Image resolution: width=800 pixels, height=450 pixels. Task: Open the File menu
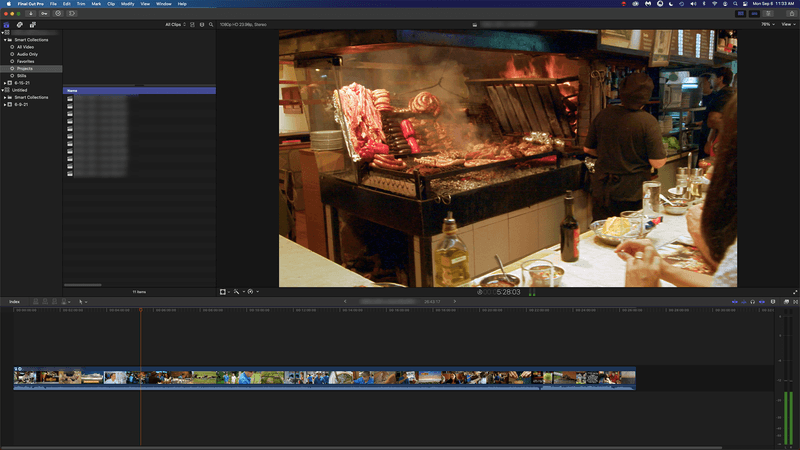53,4
